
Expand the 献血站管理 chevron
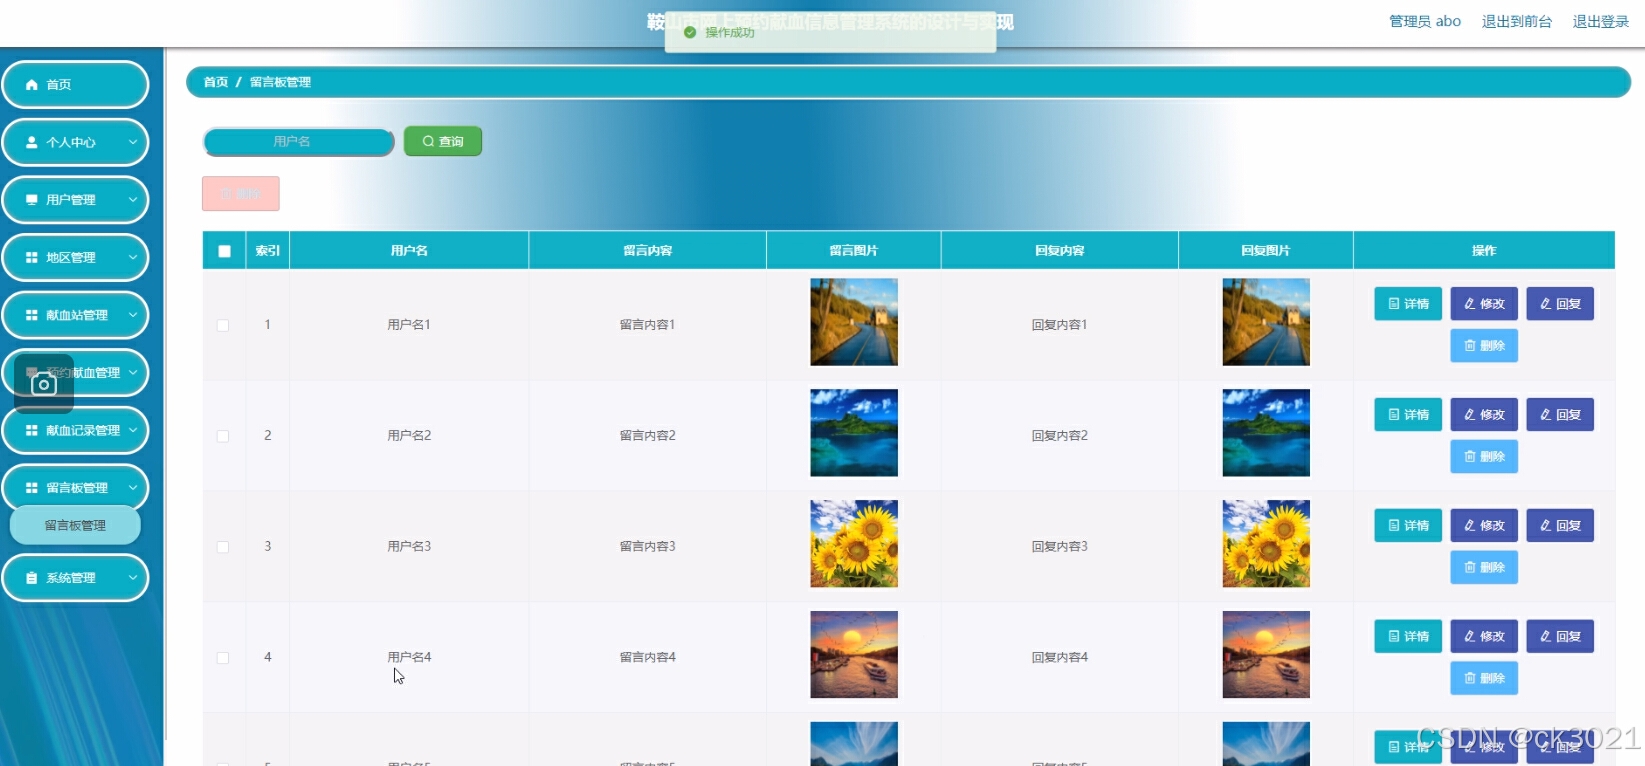[133, 315]
